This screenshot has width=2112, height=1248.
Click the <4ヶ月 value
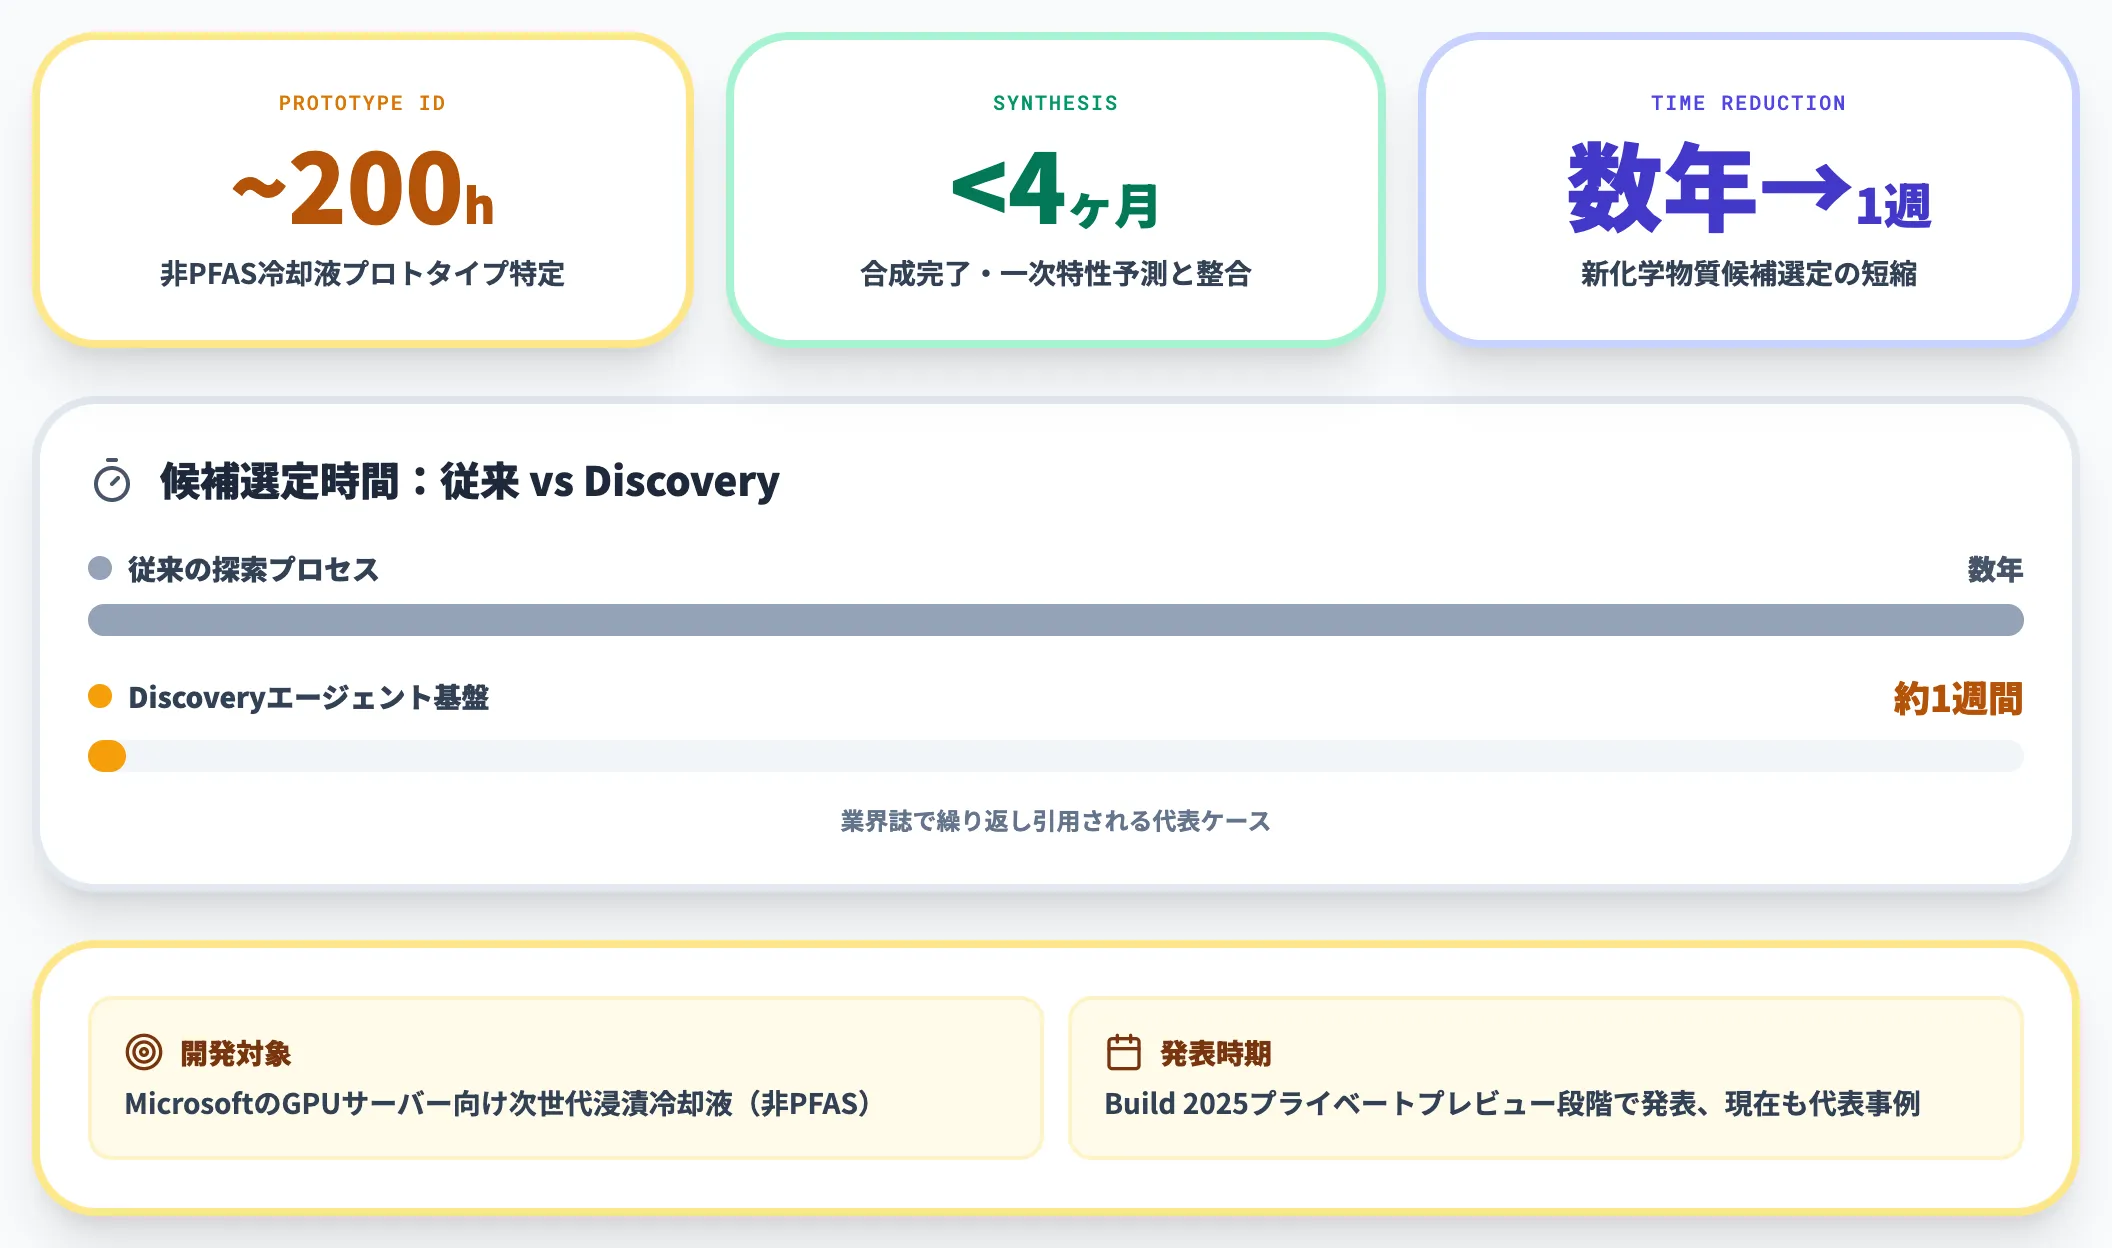tap(1056, 189)
